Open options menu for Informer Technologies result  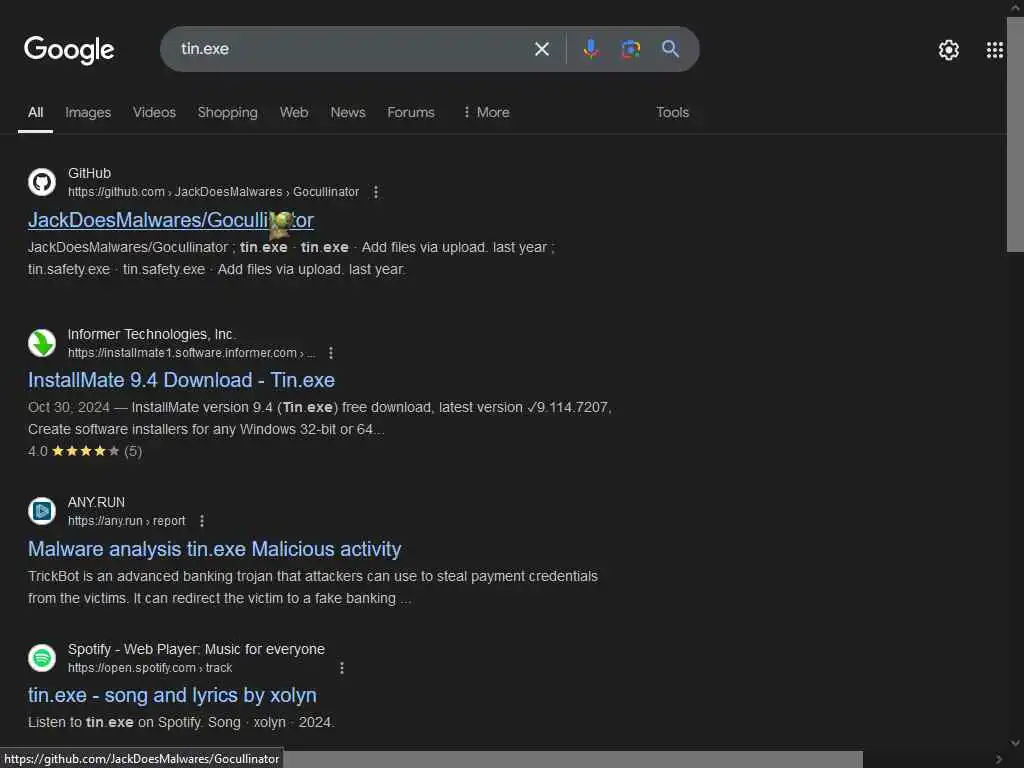[331, 353]
